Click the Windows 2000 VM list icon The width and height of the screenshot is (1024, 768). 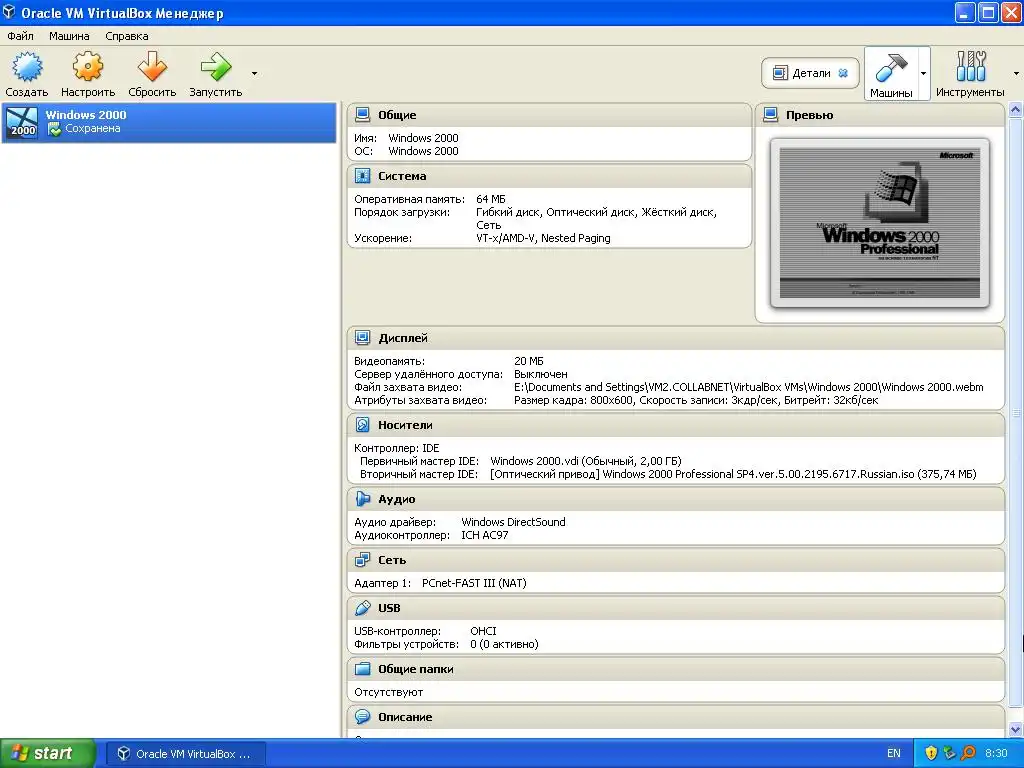(22, 122)
